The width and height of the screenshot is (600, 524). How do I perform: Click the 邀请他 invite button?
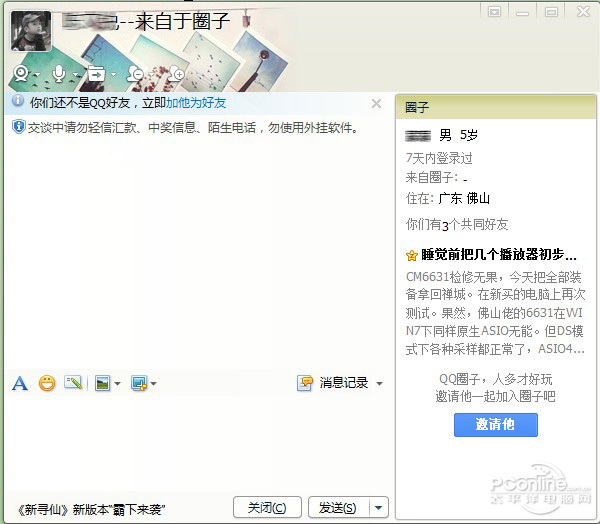(x=496, y=424)
